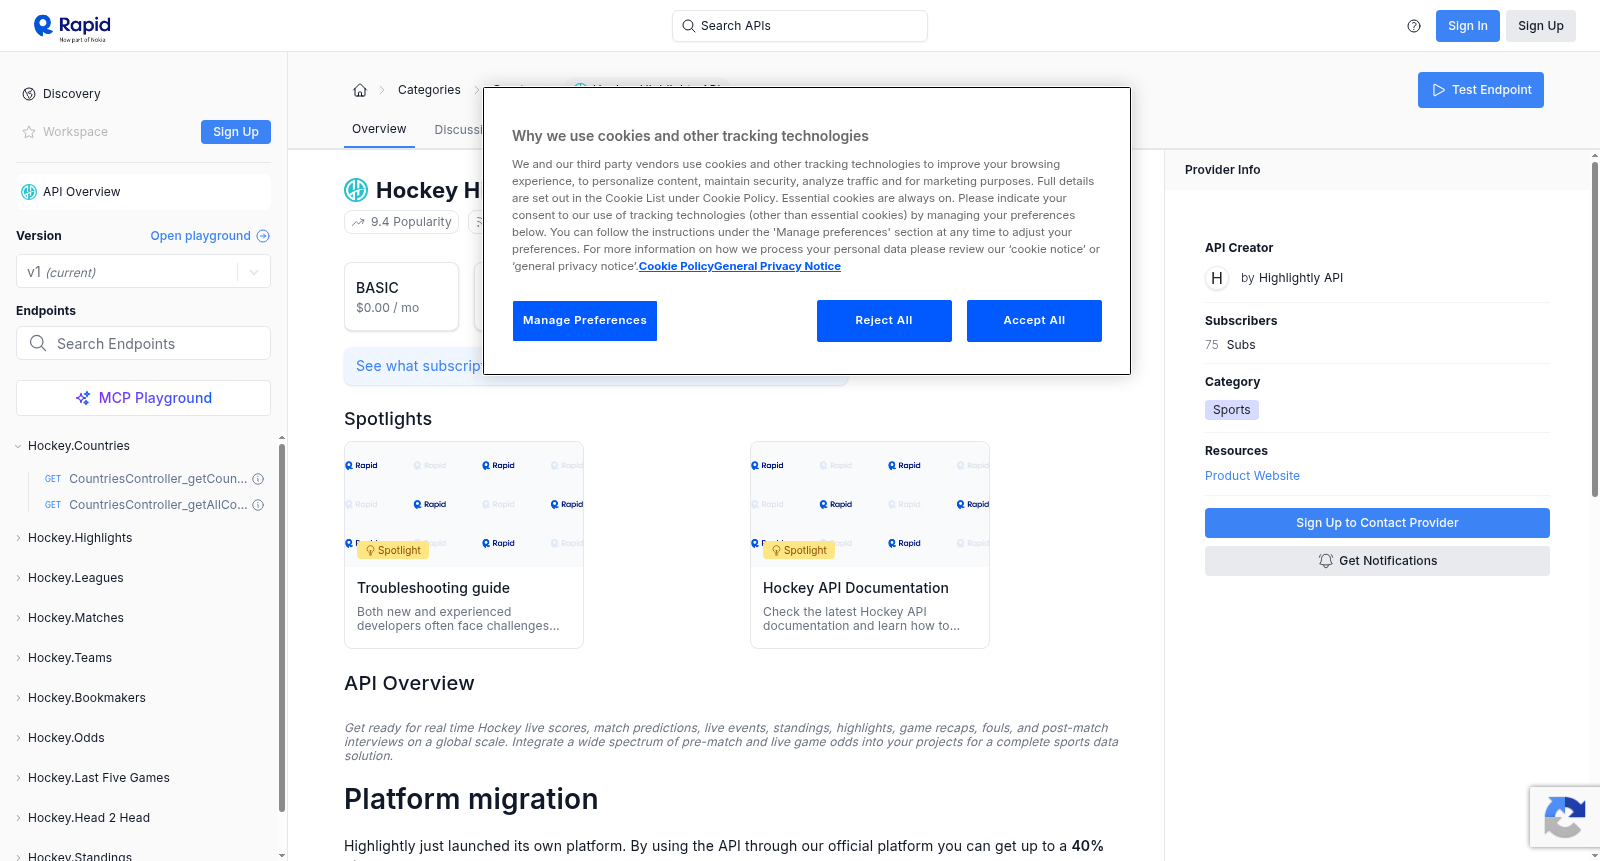1600x861 pixels.
Task: Expand the Hockey.Teams group
Action: 19,658
